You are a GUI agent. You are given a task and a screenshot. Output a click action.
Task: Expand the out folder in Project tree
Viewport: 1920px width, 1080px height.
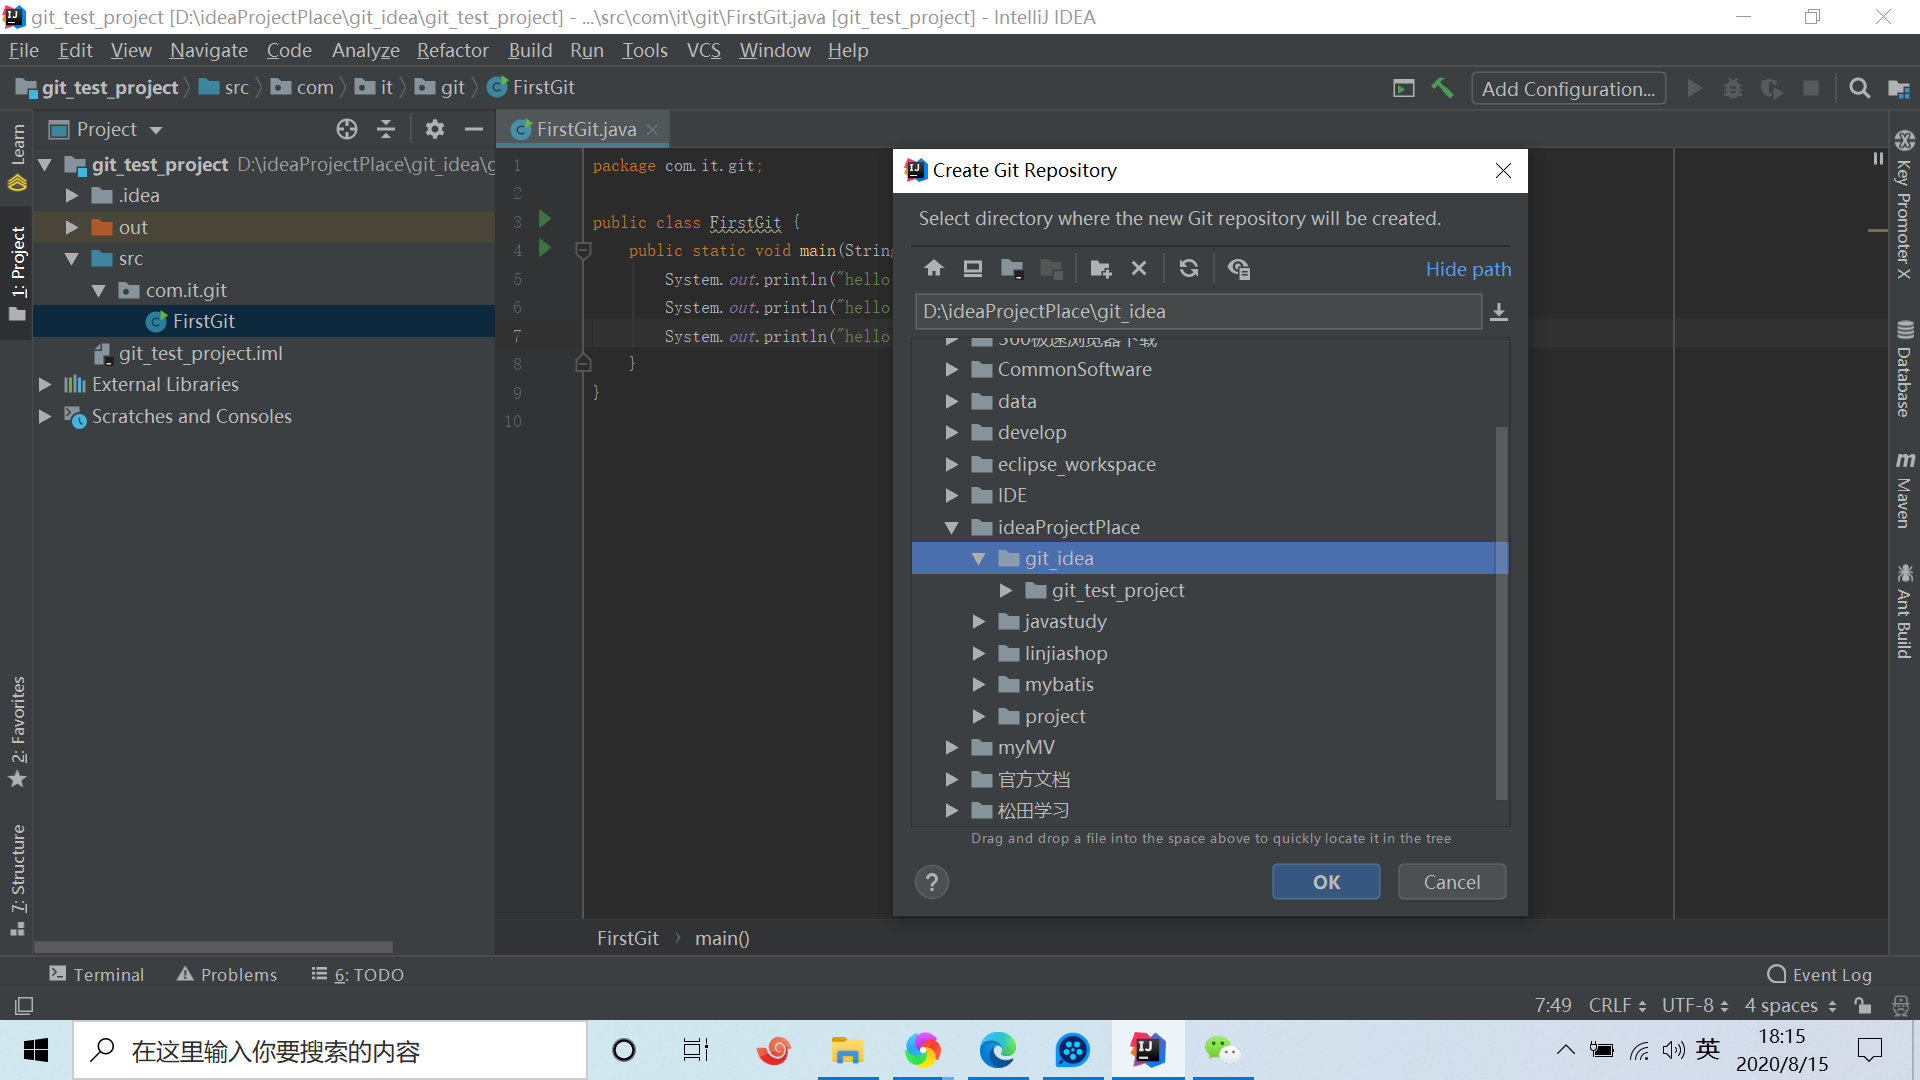(71, 228)
